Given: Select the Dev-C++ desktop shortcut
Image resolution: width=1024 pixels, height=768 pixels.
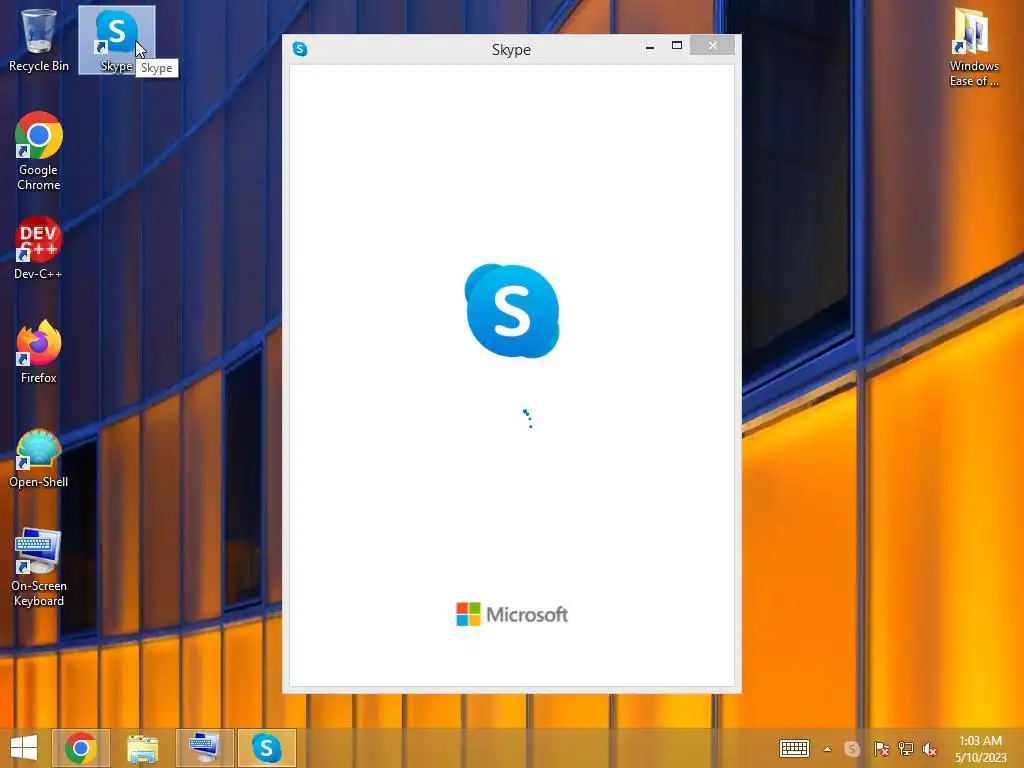Looking at the screenshot, I should (39, 248).
